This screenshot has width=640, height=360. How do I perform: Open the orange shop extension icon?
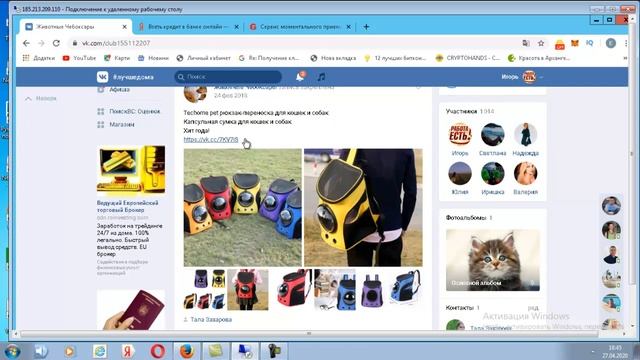[560, 44]
